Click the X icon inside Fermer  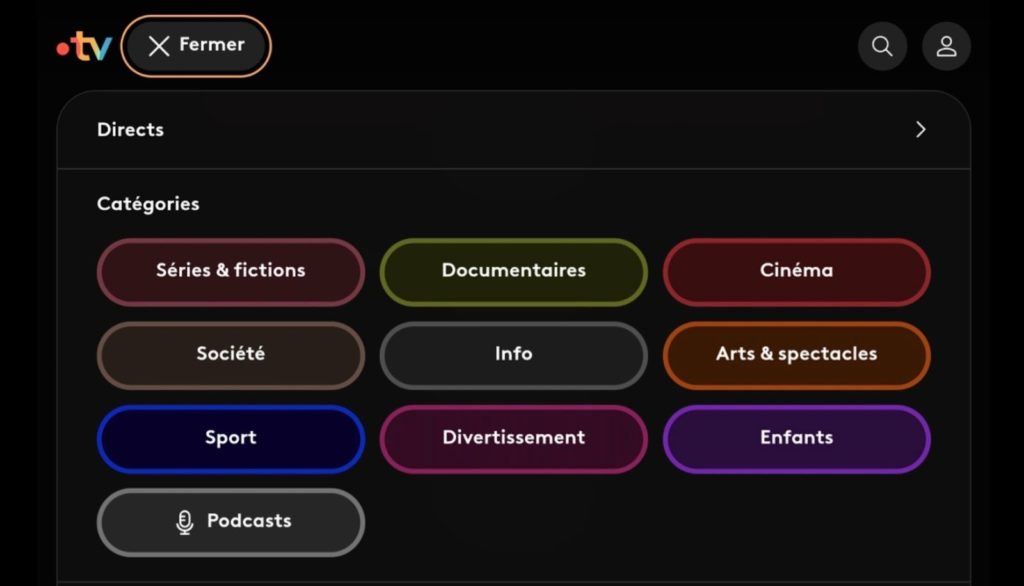click(158, 46)
